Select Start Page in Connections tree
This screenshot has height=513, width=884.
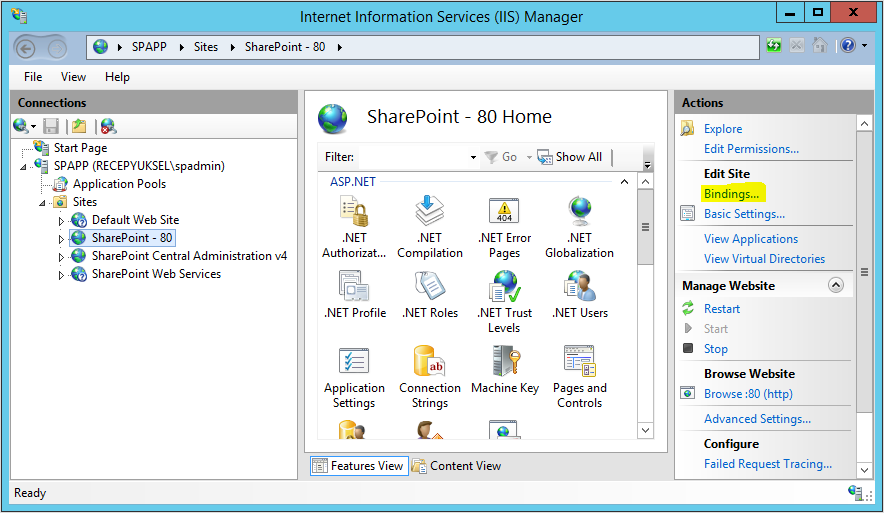[80, 148]
